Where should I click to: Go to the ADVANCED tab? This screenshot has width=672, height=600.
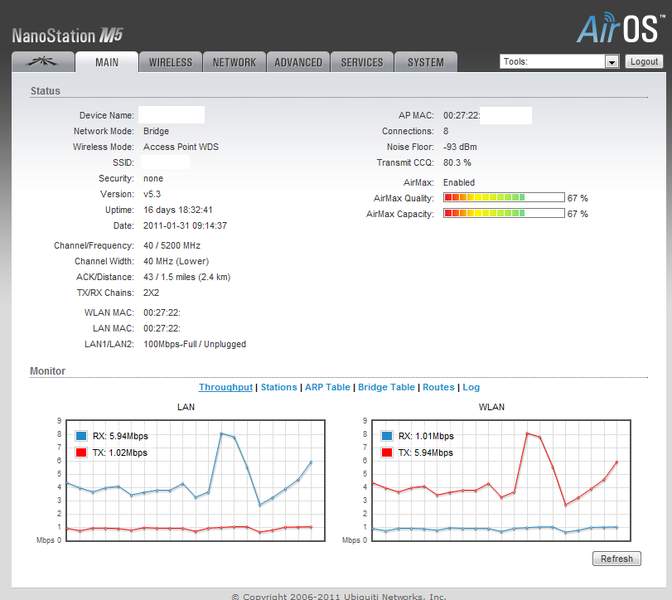click(298, 62)
